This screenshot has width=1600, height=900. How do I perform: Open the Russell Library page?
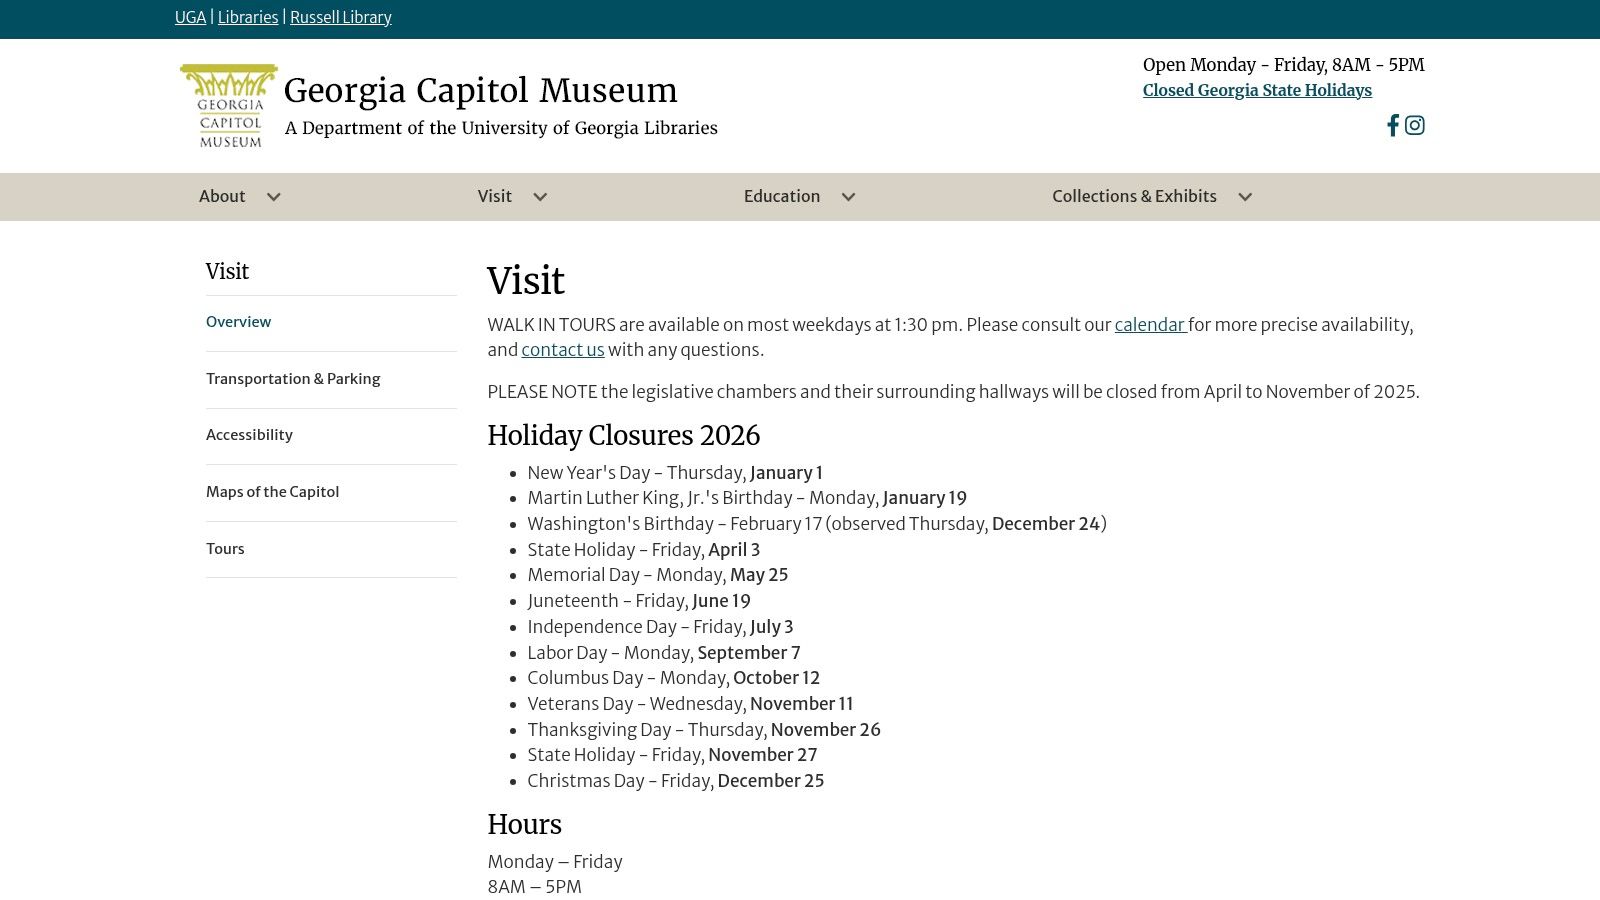pyautogui.click(x=341, y=17)
